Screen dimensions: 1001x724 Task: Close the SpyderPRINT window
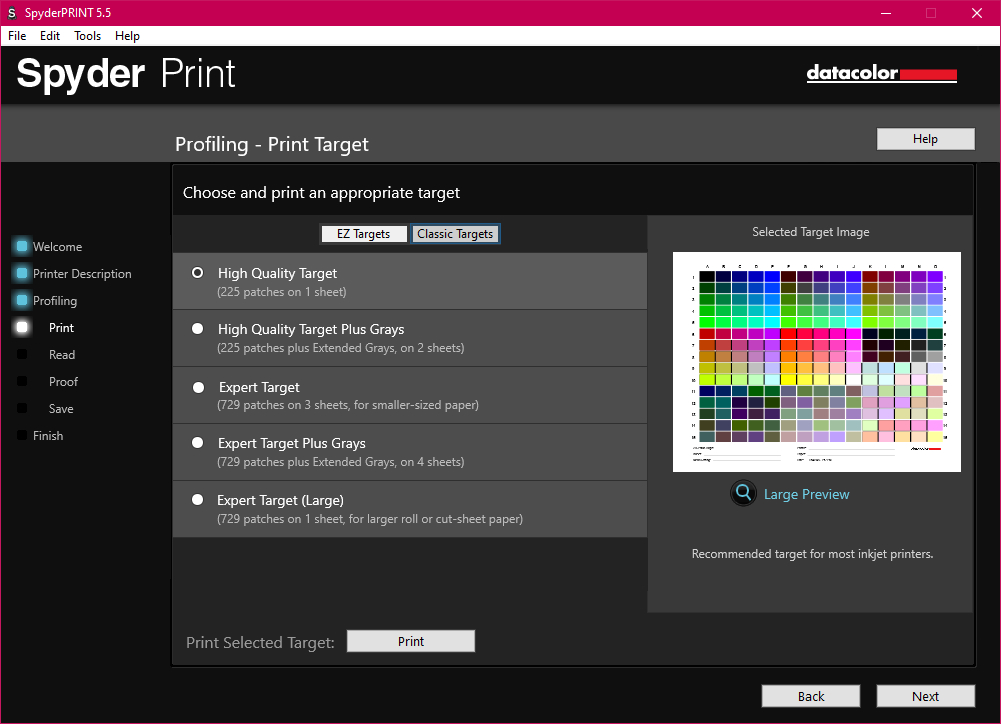click(x=977, y=13)
